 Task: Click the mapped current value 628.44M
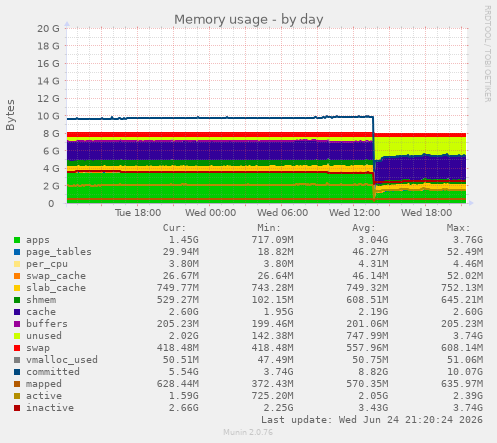click(177, 384)
